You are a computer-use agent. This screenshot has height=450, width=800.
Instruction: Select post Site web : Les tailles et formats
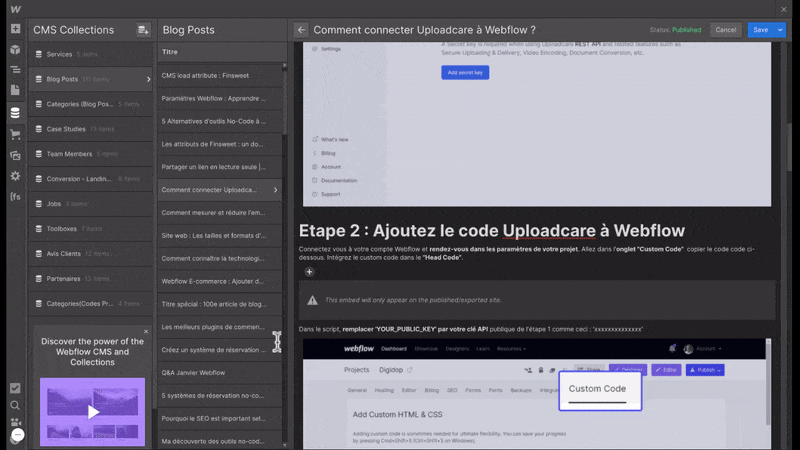coord(220,236)
